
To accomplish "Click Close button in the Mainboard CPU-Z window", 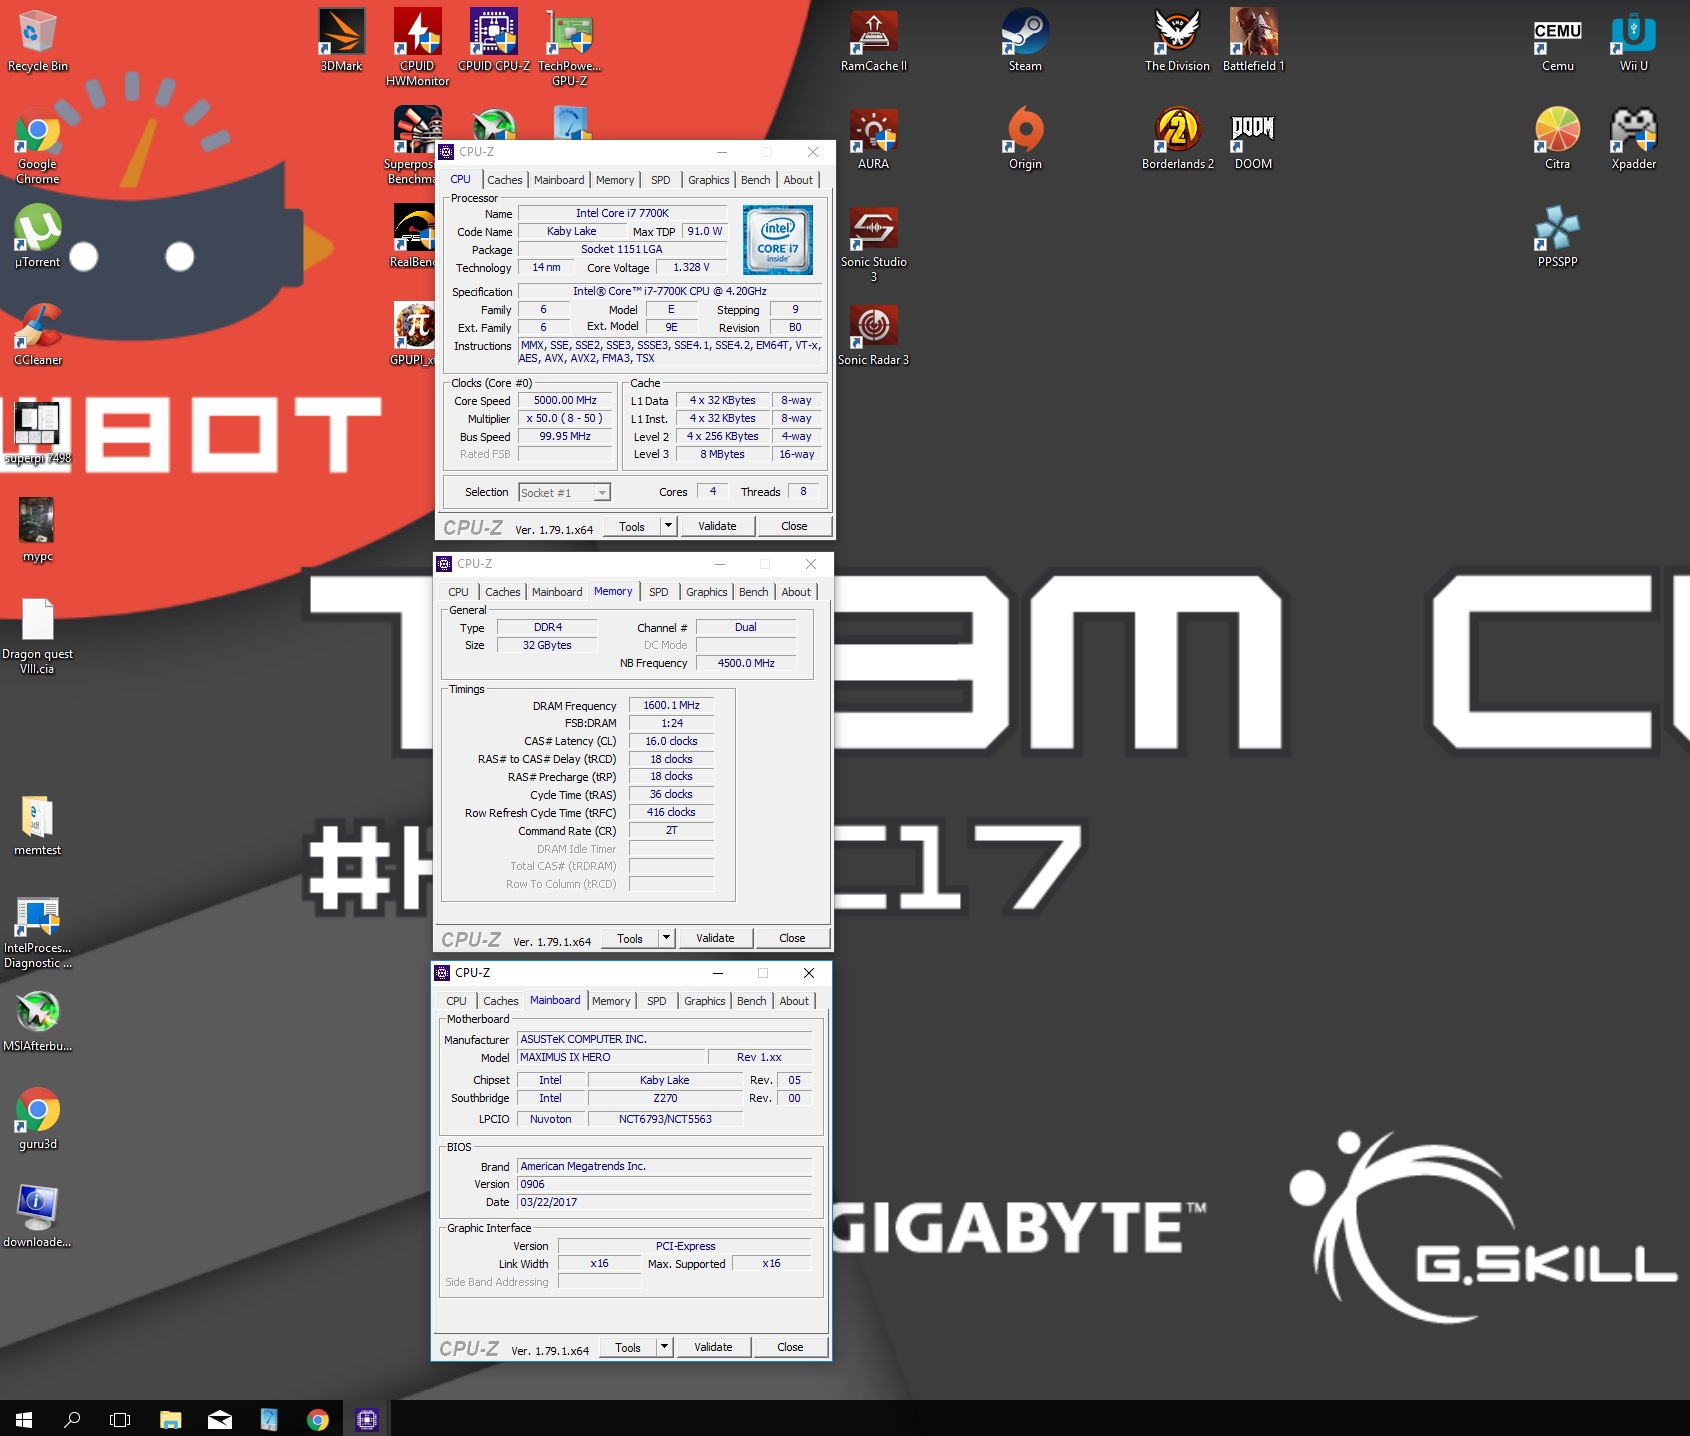I will (x=790, y=1347).
